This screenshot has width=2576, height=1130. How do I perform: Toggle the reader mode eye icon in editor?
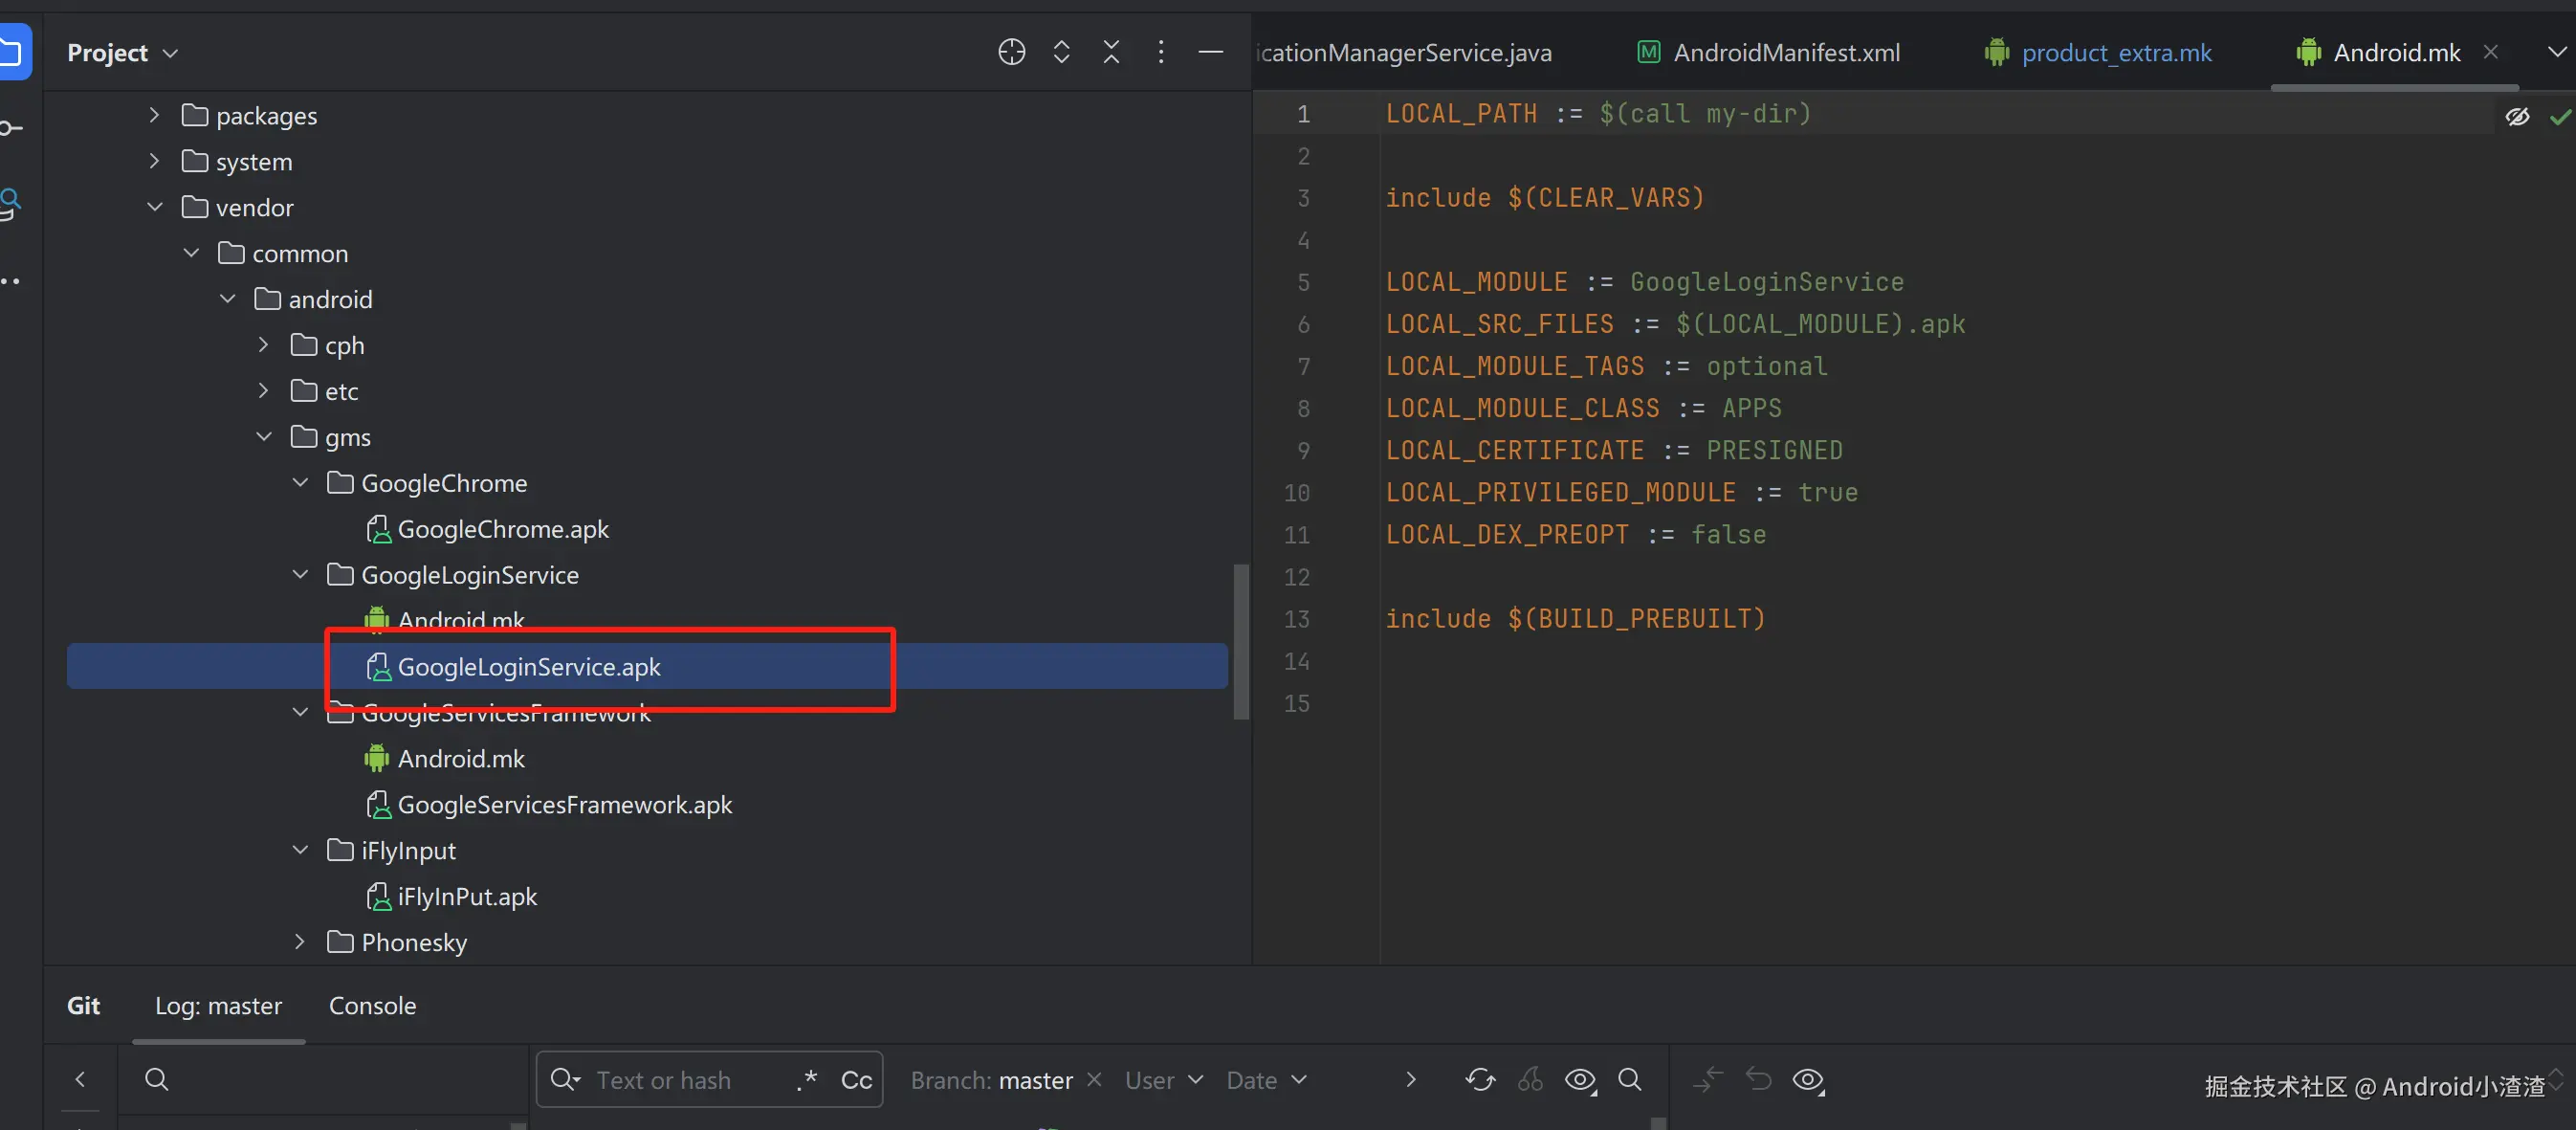point(2517,117)
